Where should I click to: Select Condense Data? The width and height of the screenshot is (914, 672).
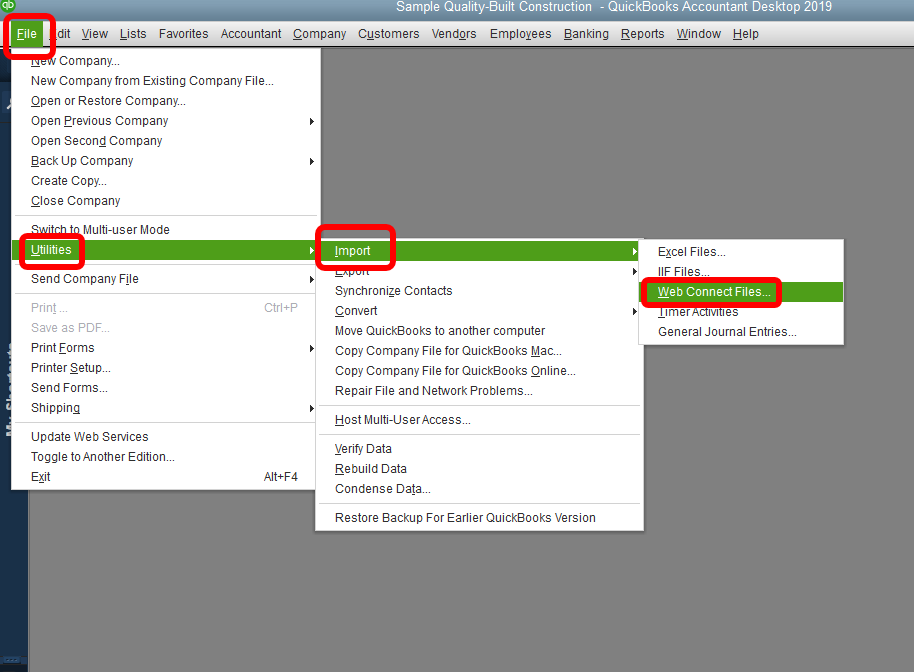pos(382,488)
